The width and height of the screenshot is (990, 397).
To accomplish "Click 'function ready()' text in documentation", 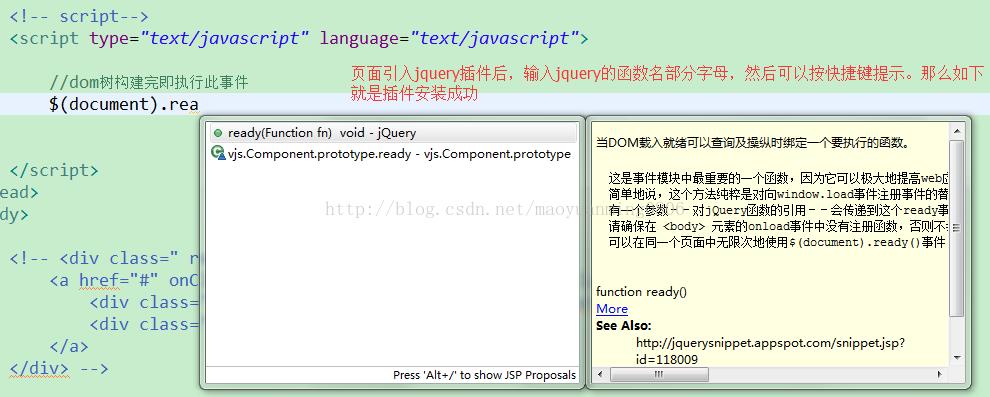I will click(641, 292).
